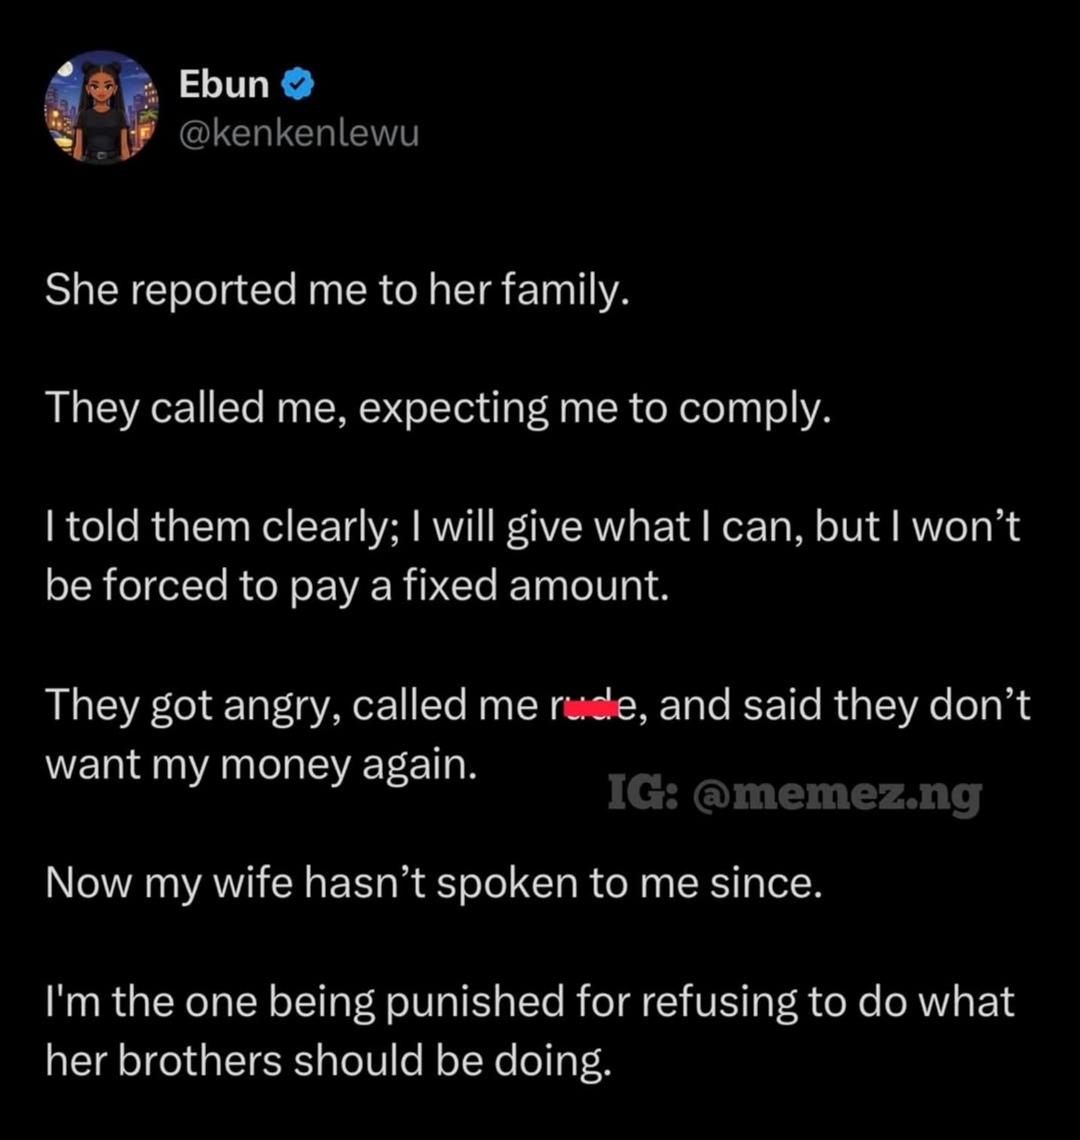1080x1140 pixels.
Task: Click the line 'She reported me to her family.'
Action: pyautogui.click(x=337, y=290)
